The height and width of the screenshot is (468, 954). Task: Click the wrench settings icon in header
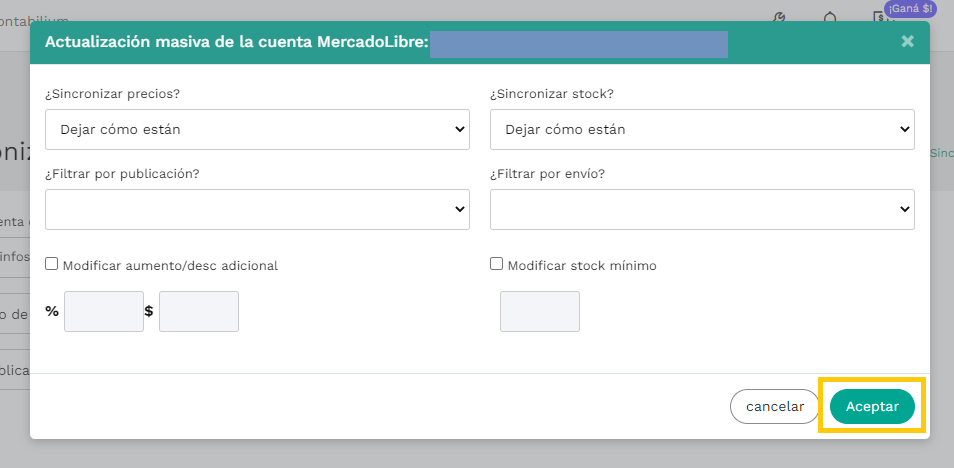click(782, 17)
